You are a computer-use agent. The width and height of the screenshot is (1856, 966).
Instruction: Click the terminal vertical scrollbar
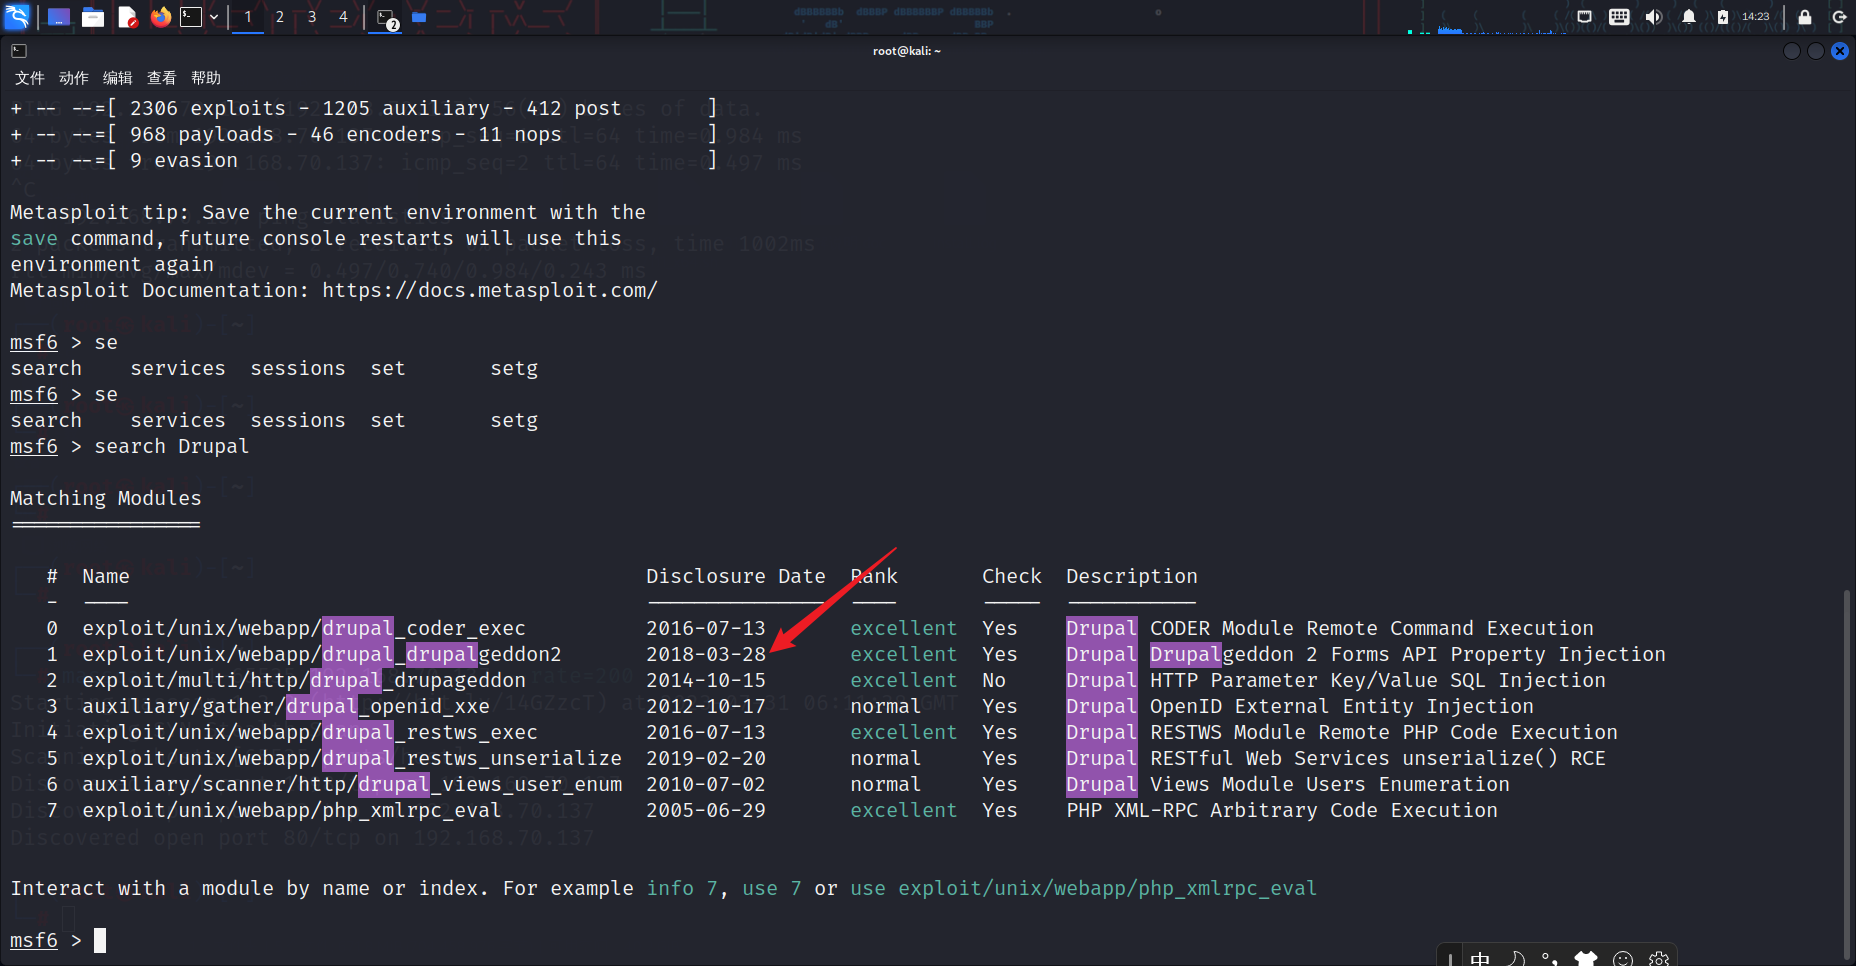[x=1847, y=775]
